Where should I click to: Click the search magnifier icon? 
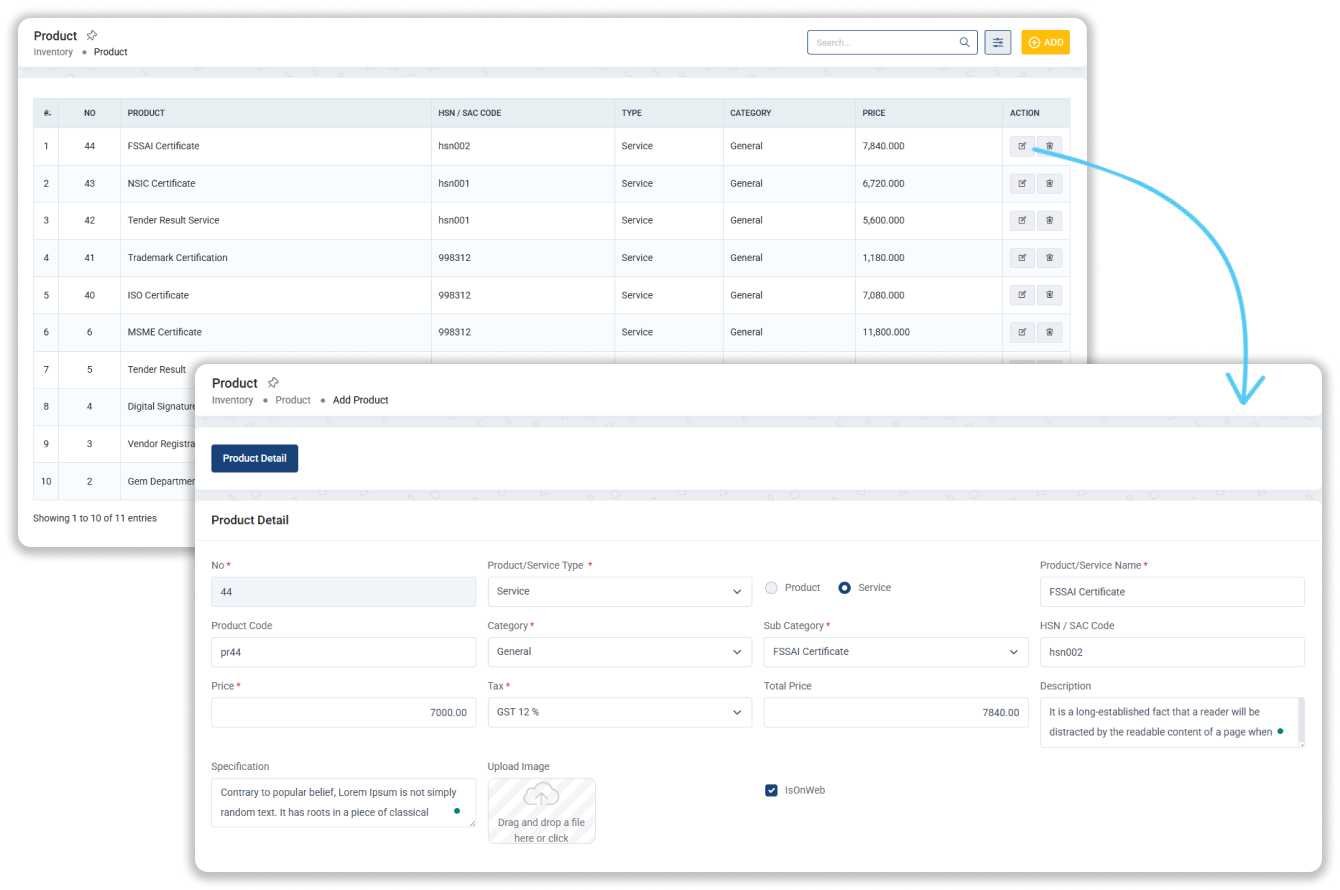point(964,43)
